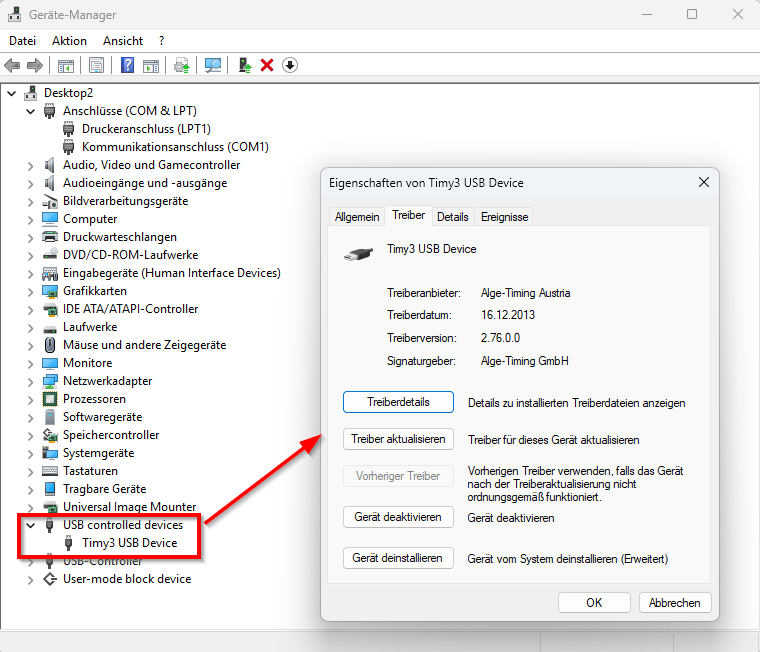The width and height of the screenshot is (760, 652).
Task: Expand the Computer category chevron
Action: tap(31, 220)
